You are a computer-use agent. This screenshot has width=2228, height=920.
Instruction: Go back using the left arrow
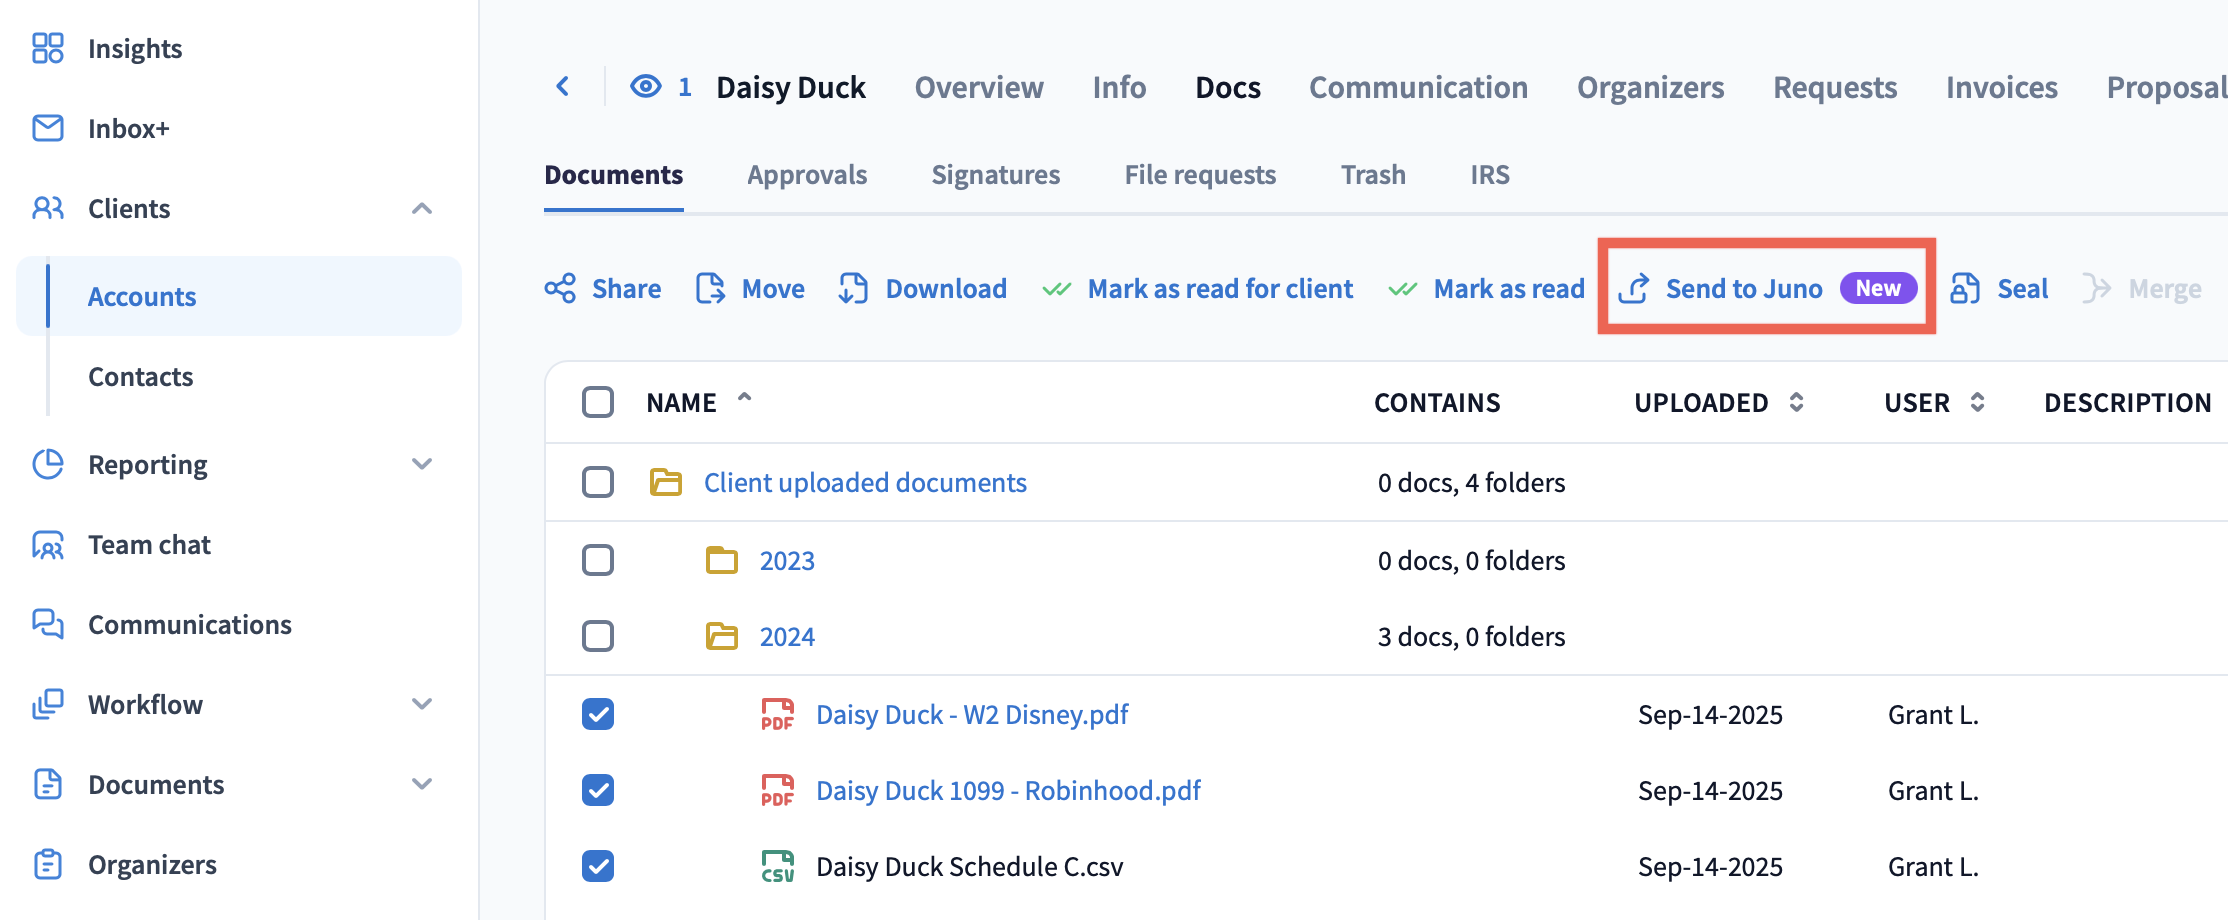(563, 87)
